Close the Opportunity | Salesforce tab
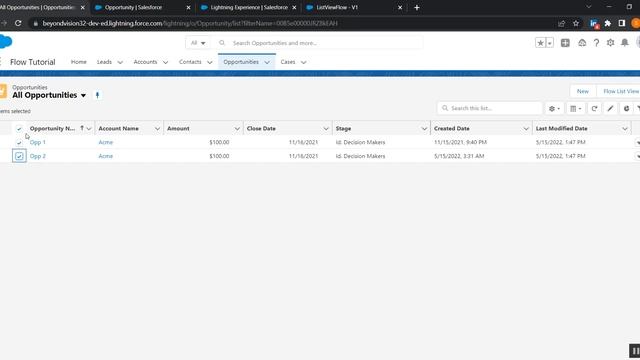Screen dimensions: 640x360 tap(188, 7)
